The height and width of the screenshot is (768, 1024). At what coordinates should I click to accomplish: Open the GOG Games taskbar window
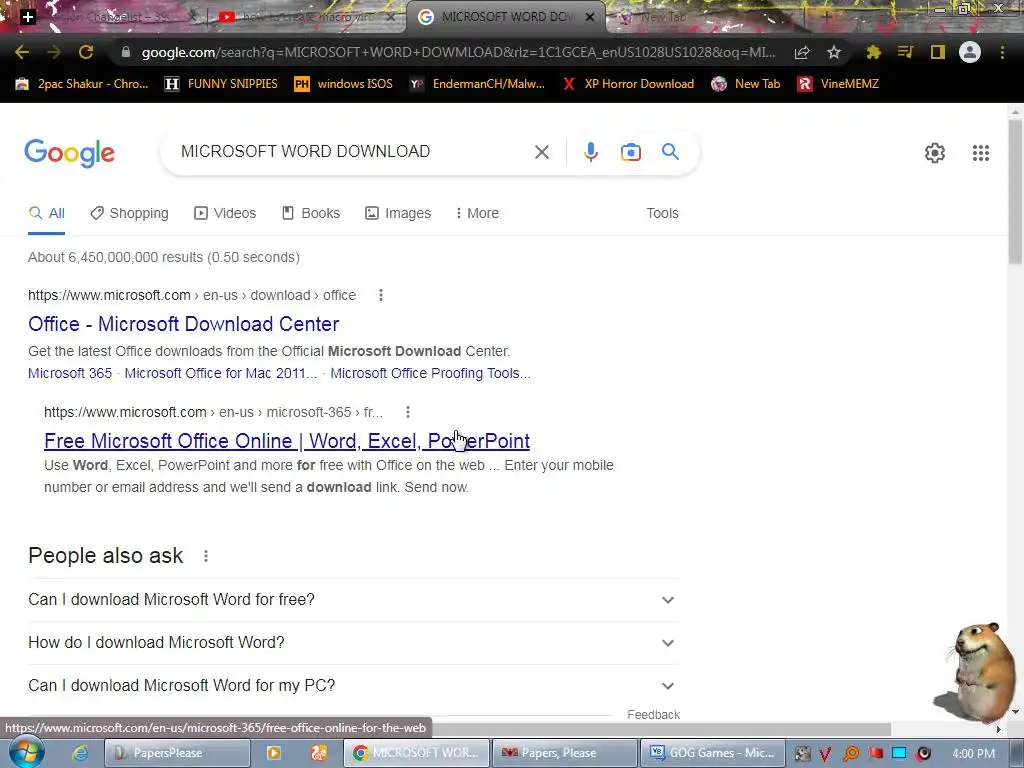pos(712,753)
